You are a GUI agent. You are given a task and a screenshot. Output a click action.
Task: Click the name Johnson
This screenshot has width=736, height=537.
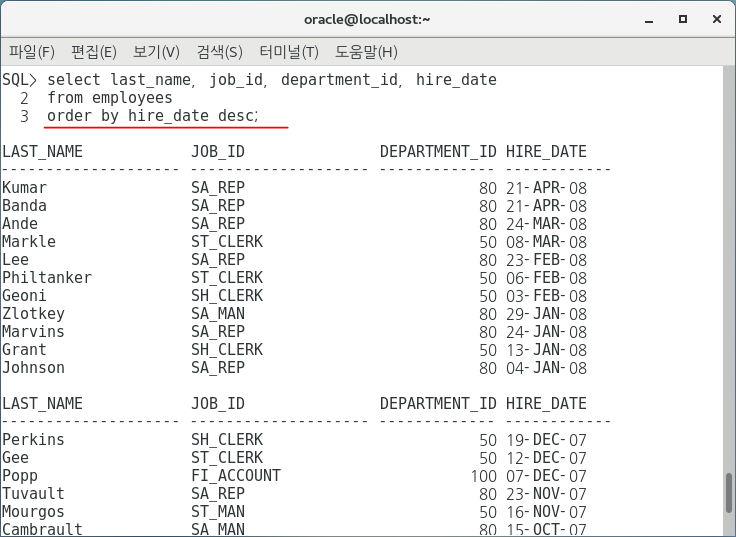click(33, 368)
